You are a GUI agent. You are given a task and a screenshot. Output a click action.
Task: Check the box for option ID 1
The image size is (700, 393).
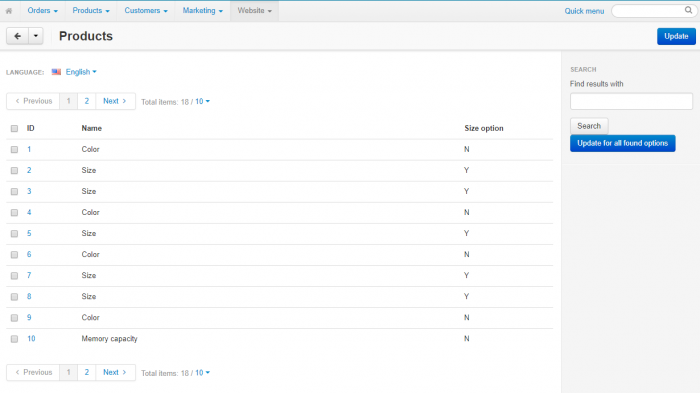tap(14, 150)
